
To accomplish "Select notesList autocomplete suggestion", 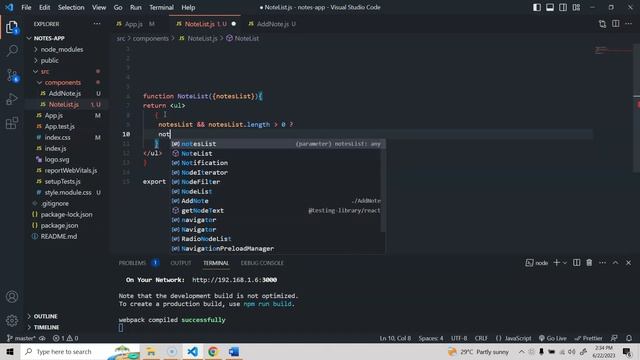I will click(277, 144).
